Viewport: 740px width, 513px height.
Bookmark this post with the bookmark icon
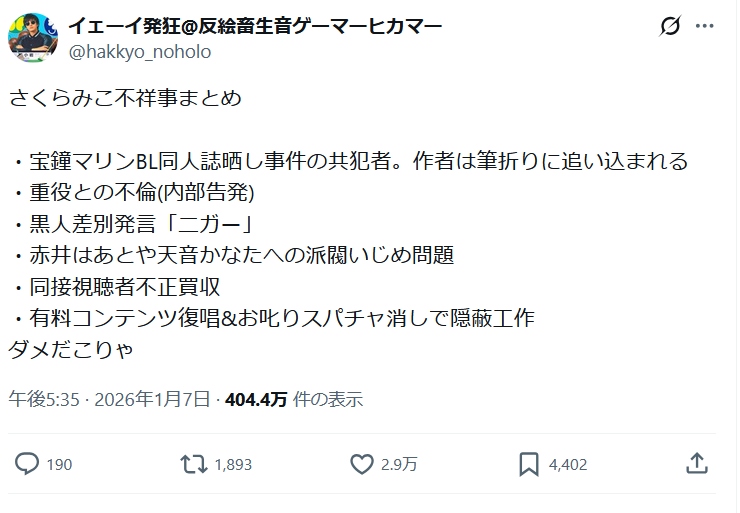coord(529,463)
